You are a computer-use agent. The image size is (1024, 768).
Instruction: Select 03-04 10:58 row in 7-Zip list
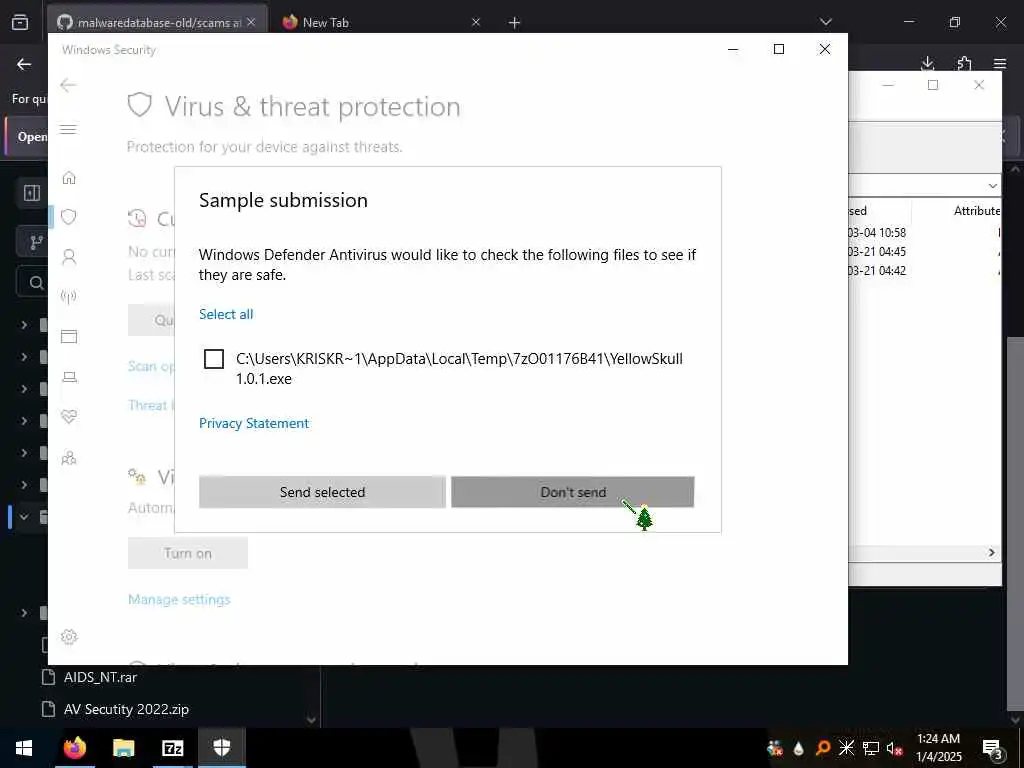point(925,232)
